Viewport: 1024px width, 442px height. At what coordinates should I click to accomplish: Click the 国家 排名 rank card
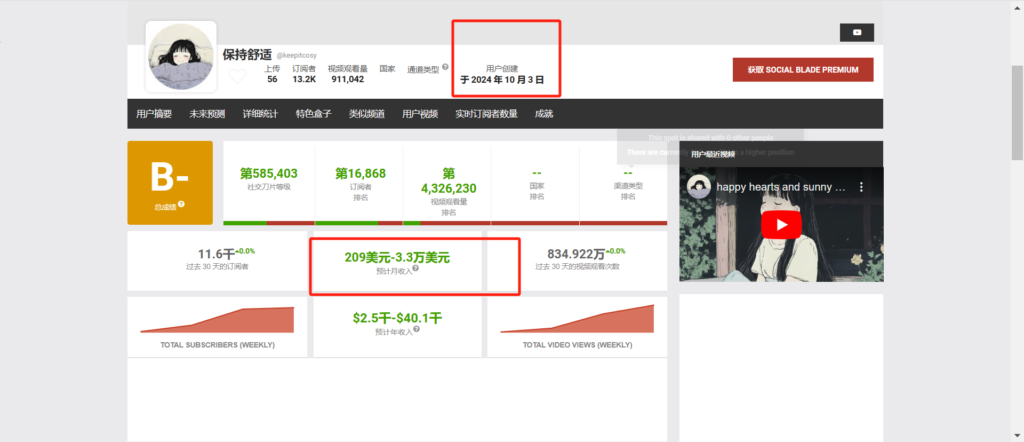[536, 183]
